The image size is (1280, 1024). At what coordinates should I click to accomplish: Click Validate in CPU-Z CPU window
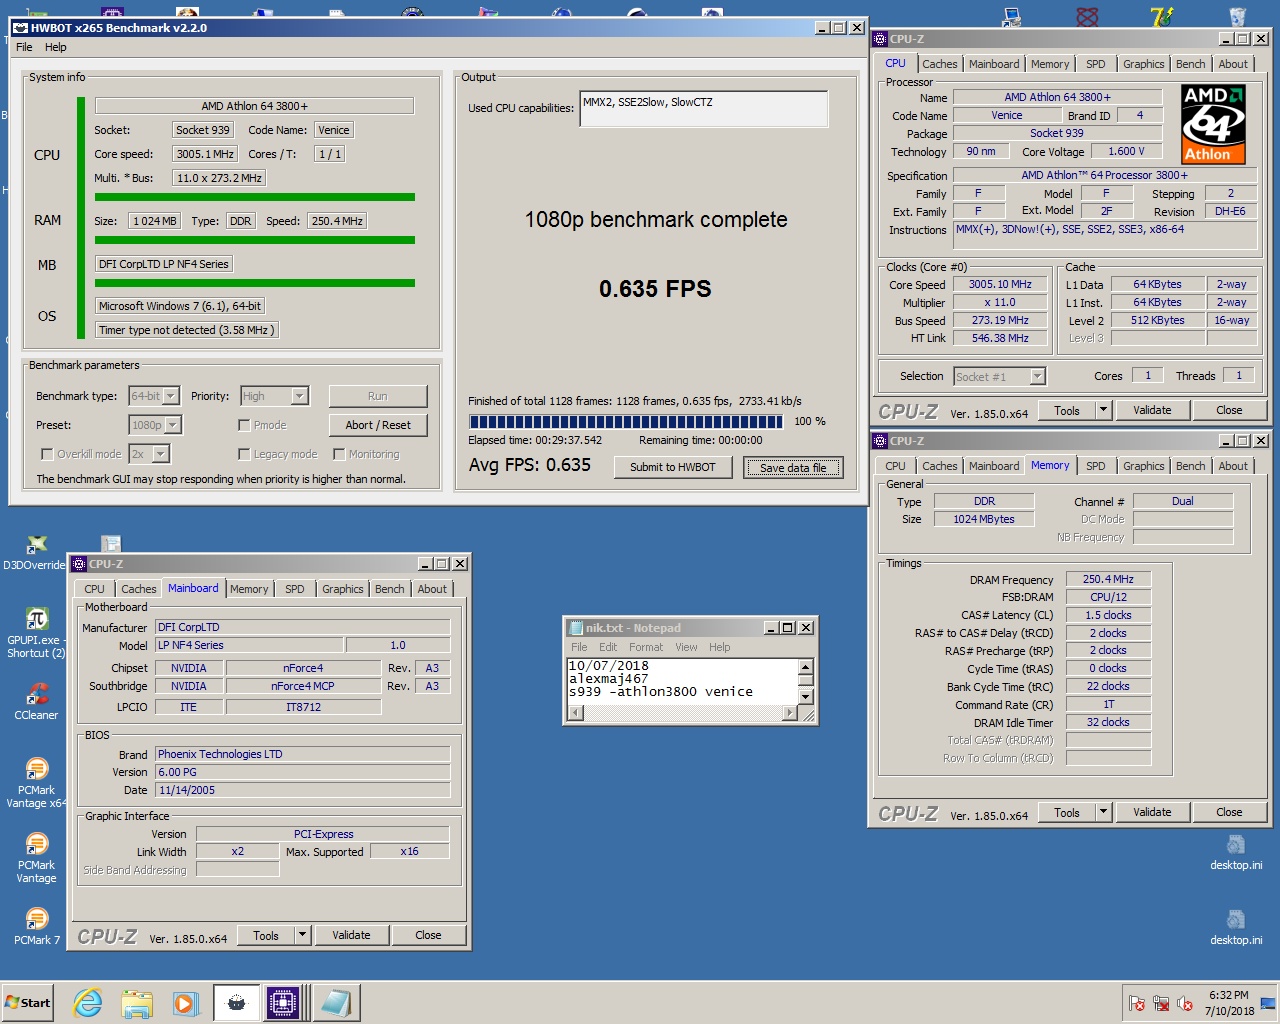pyautogui.click(x=1152, y=410)
